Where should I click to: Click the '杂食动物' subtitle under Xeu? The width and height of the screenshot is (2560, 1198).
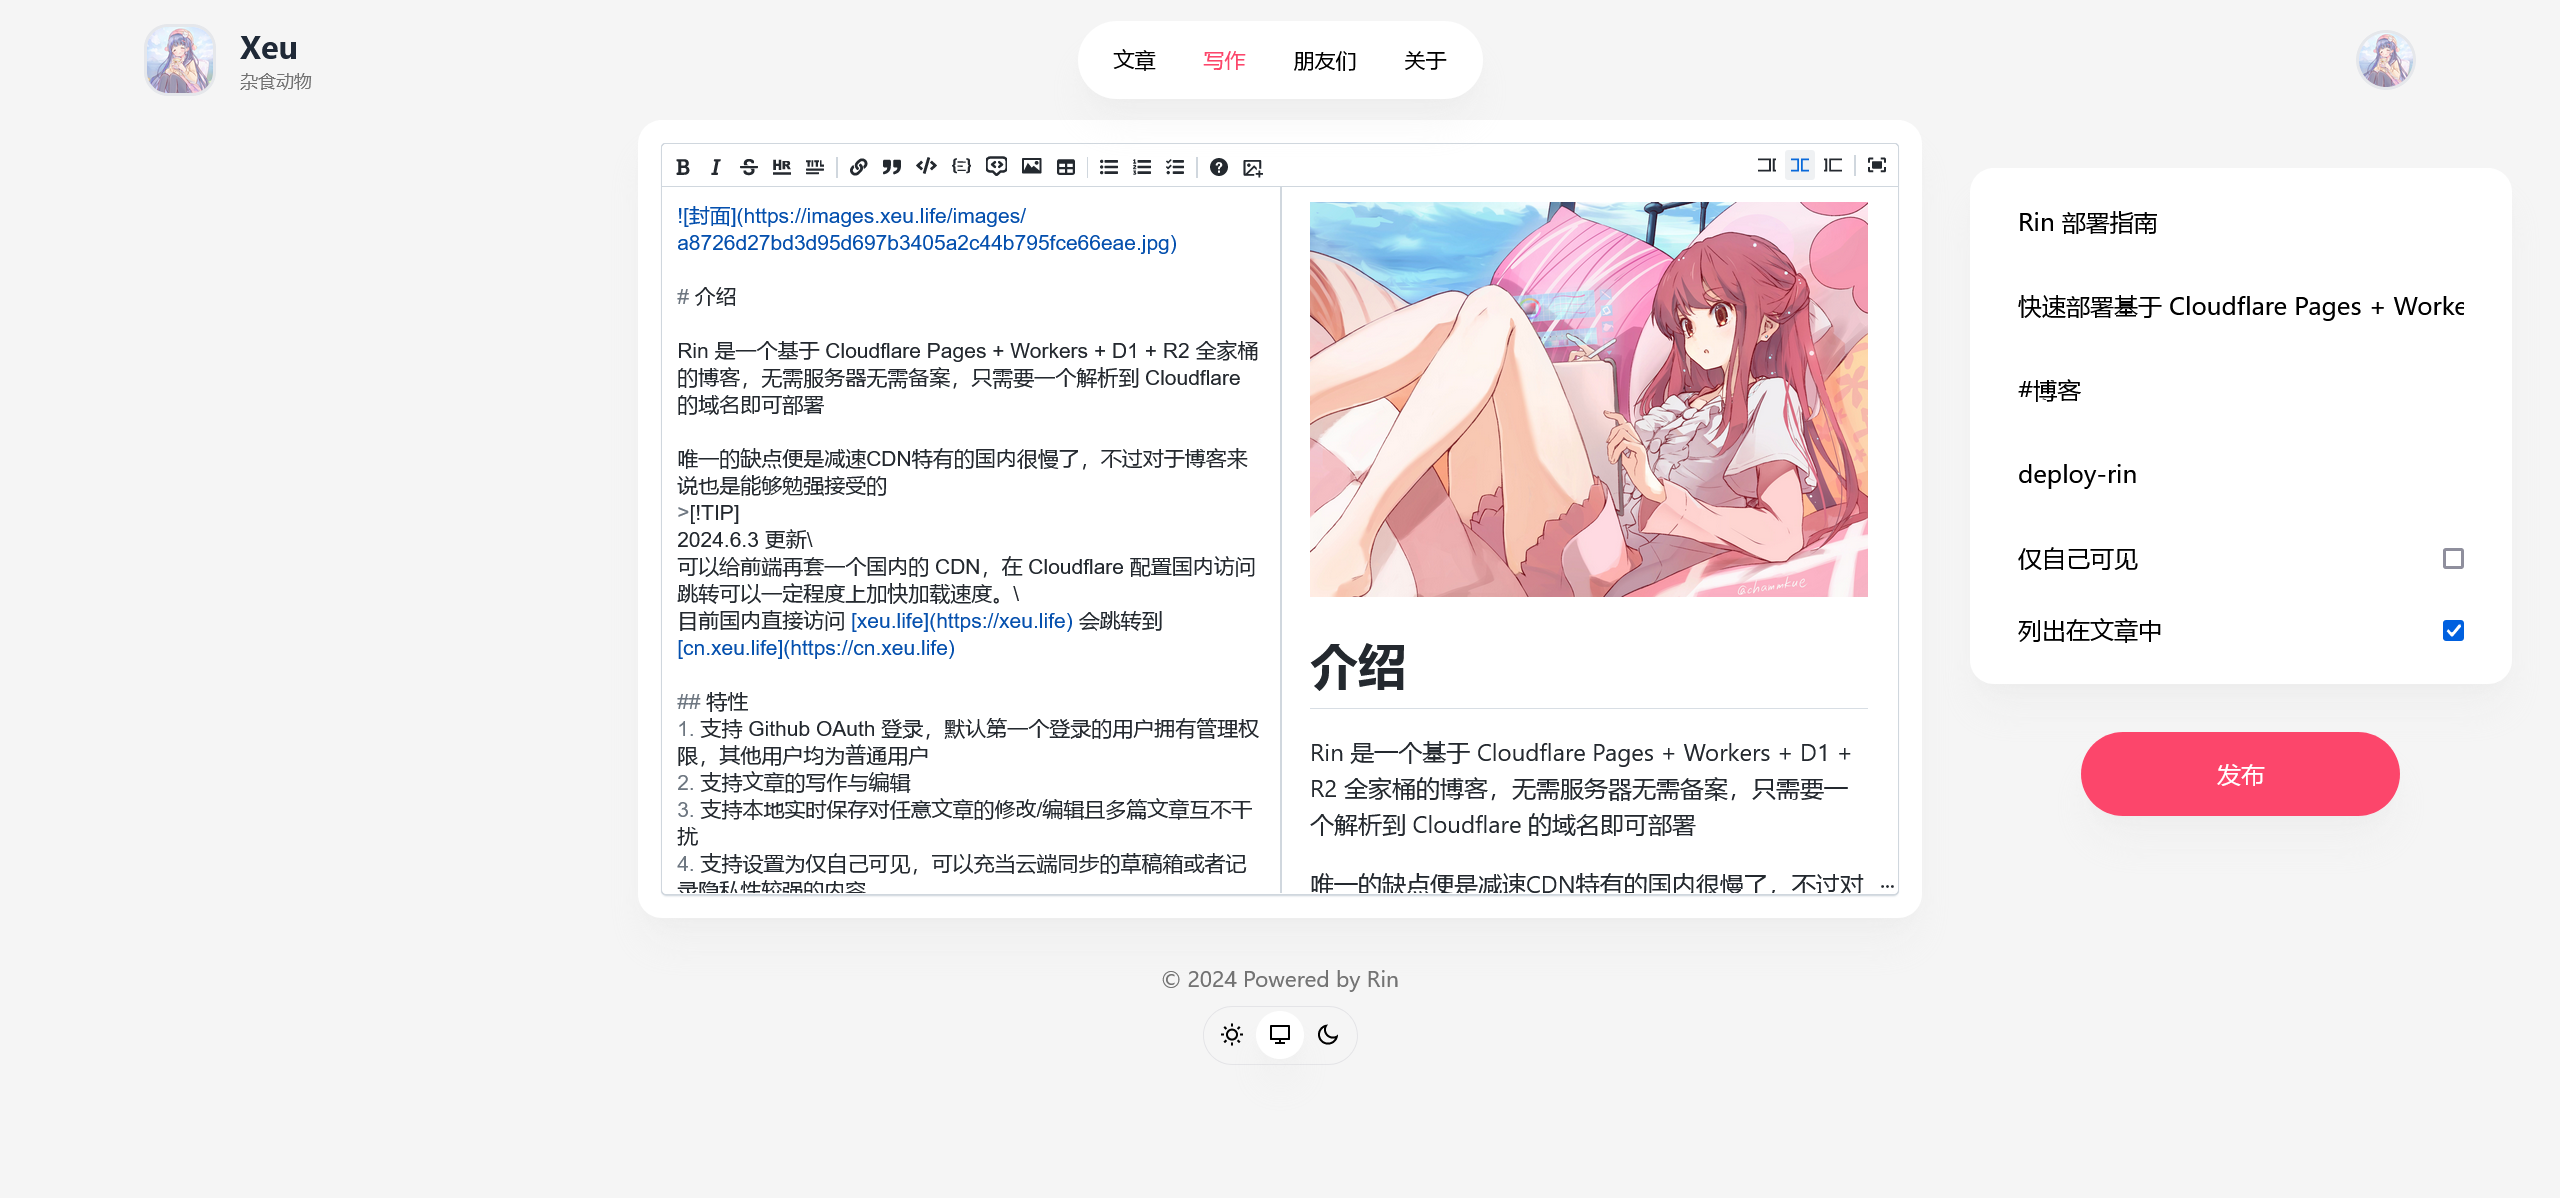pyautogui.click(x=276, y=82)
